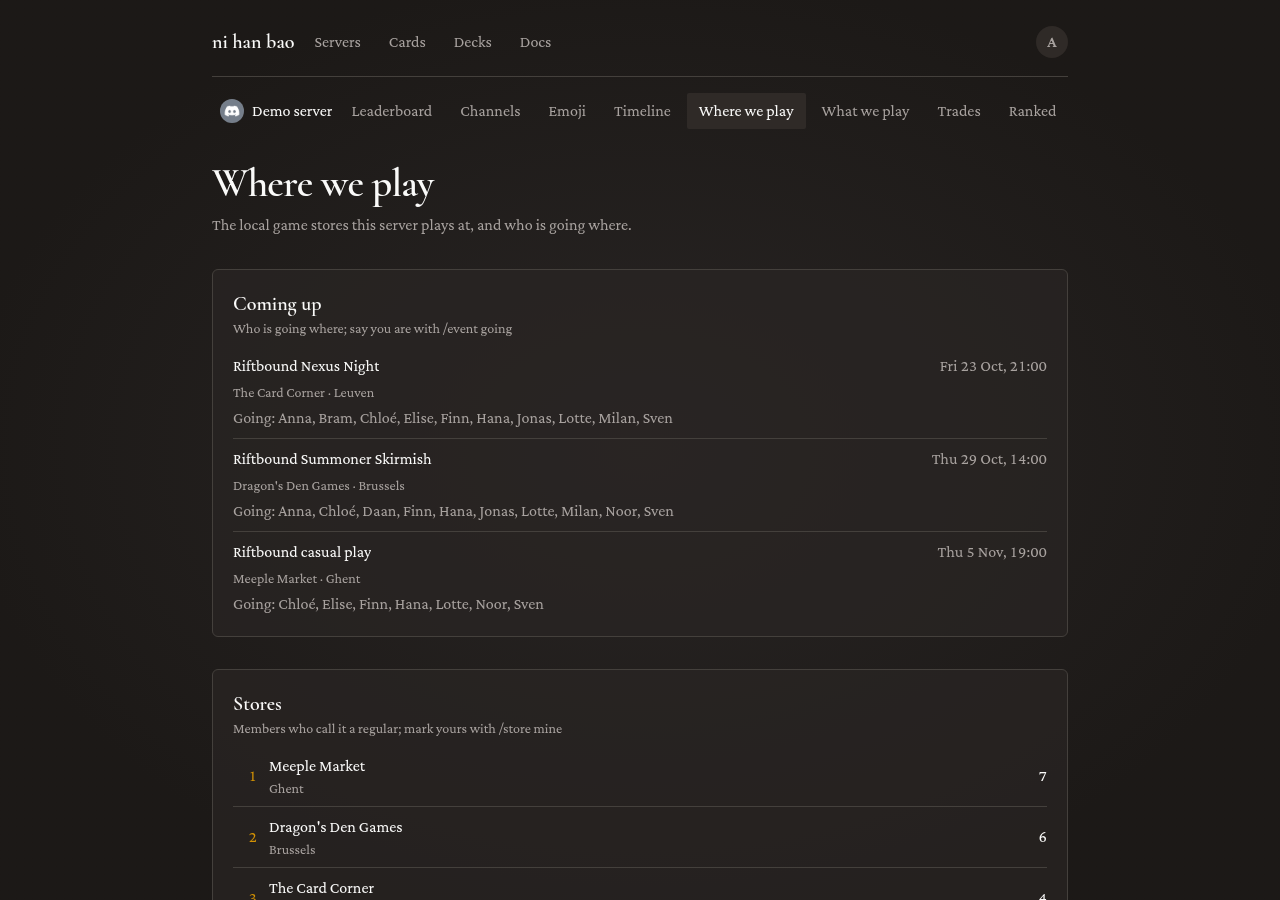Viewport: 1280px width, 900px height.
Task: Switch to the What we play tab
Action: pos(865,111)
